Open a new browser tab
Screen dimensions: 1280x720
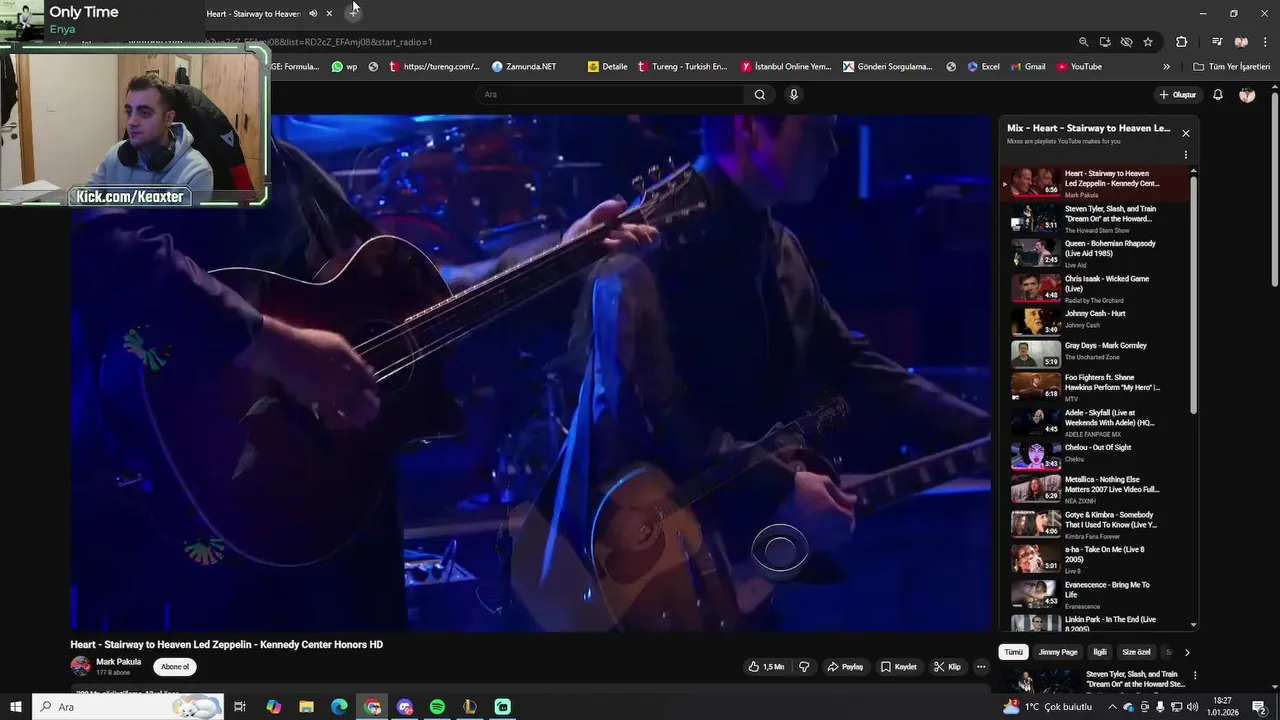[x=353, y=13]
